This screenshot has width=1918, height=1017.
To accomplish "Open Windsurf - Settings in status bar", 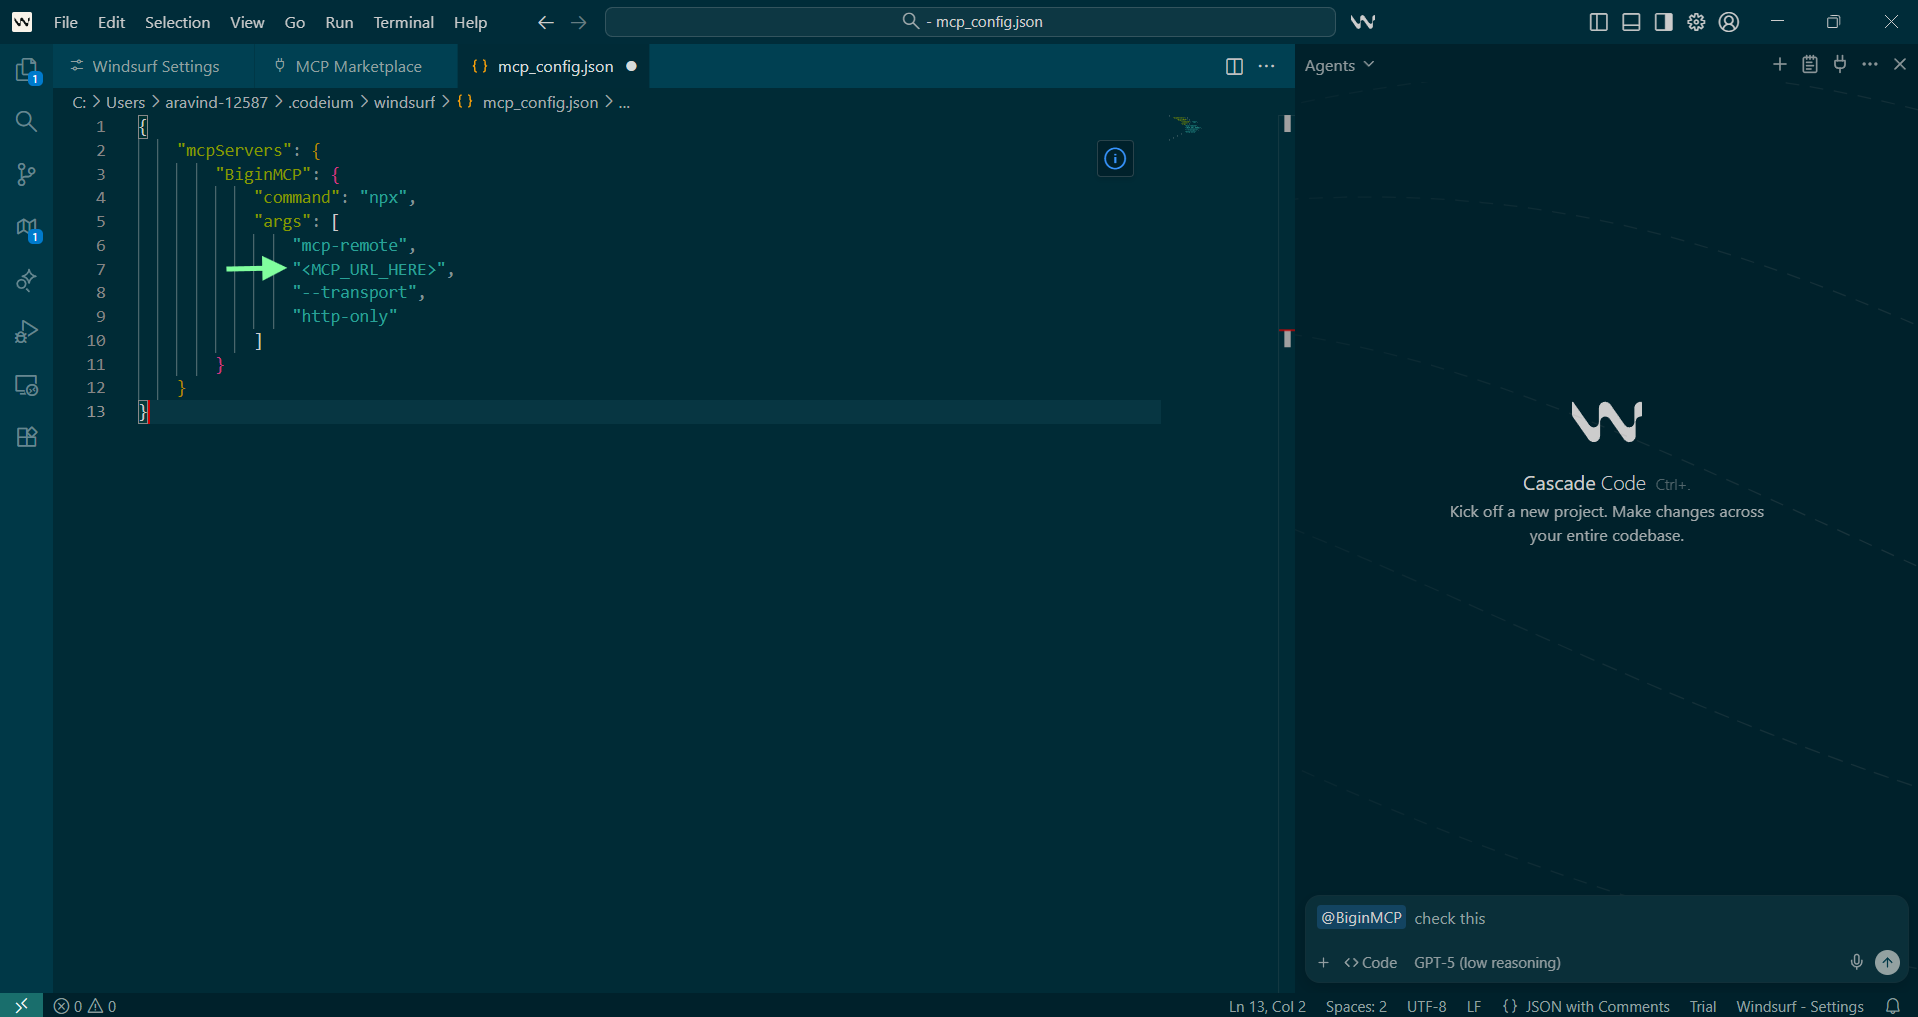I will point(1800,1006).
